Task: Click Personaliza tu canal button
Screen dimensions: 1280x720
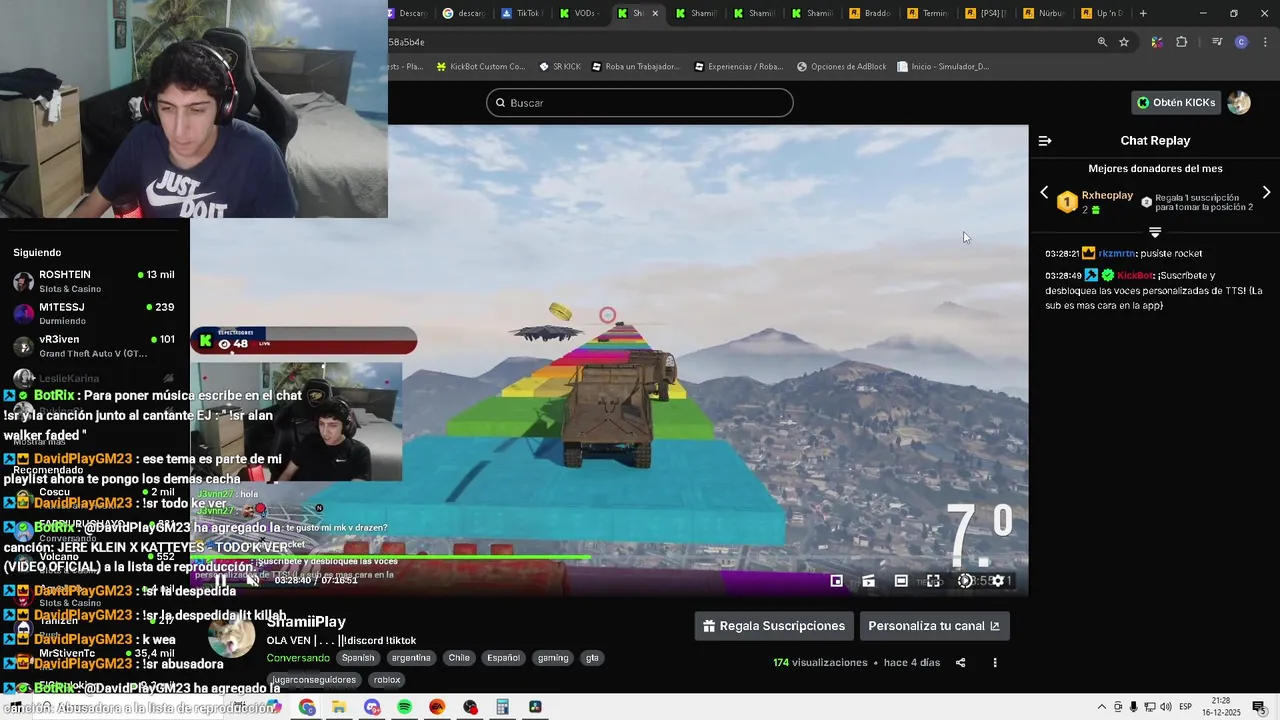Action: pyautogui.click(x=934, y=626)
